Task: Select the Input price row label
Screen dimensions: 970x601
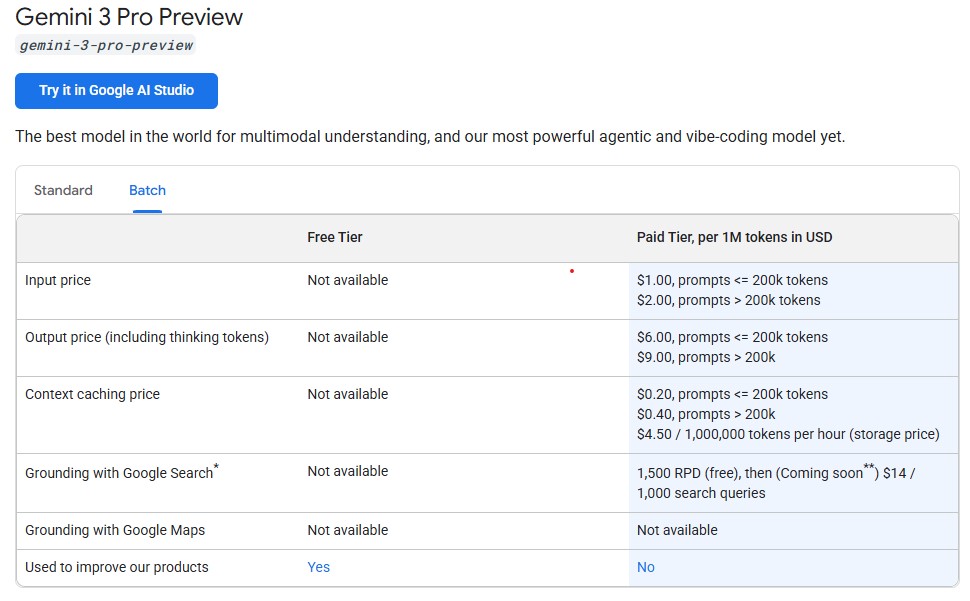Action: 58,280
